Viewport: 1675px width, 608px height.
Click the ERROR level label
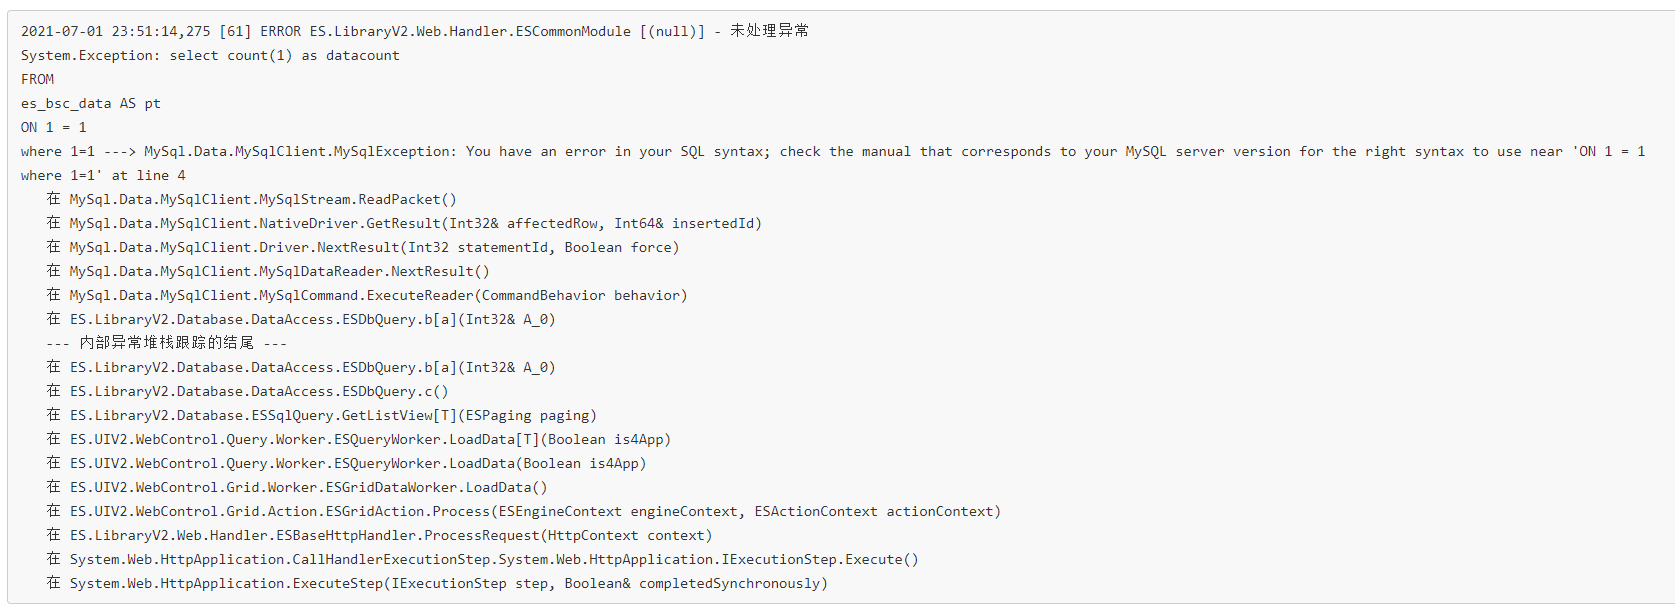coord(280,31)
